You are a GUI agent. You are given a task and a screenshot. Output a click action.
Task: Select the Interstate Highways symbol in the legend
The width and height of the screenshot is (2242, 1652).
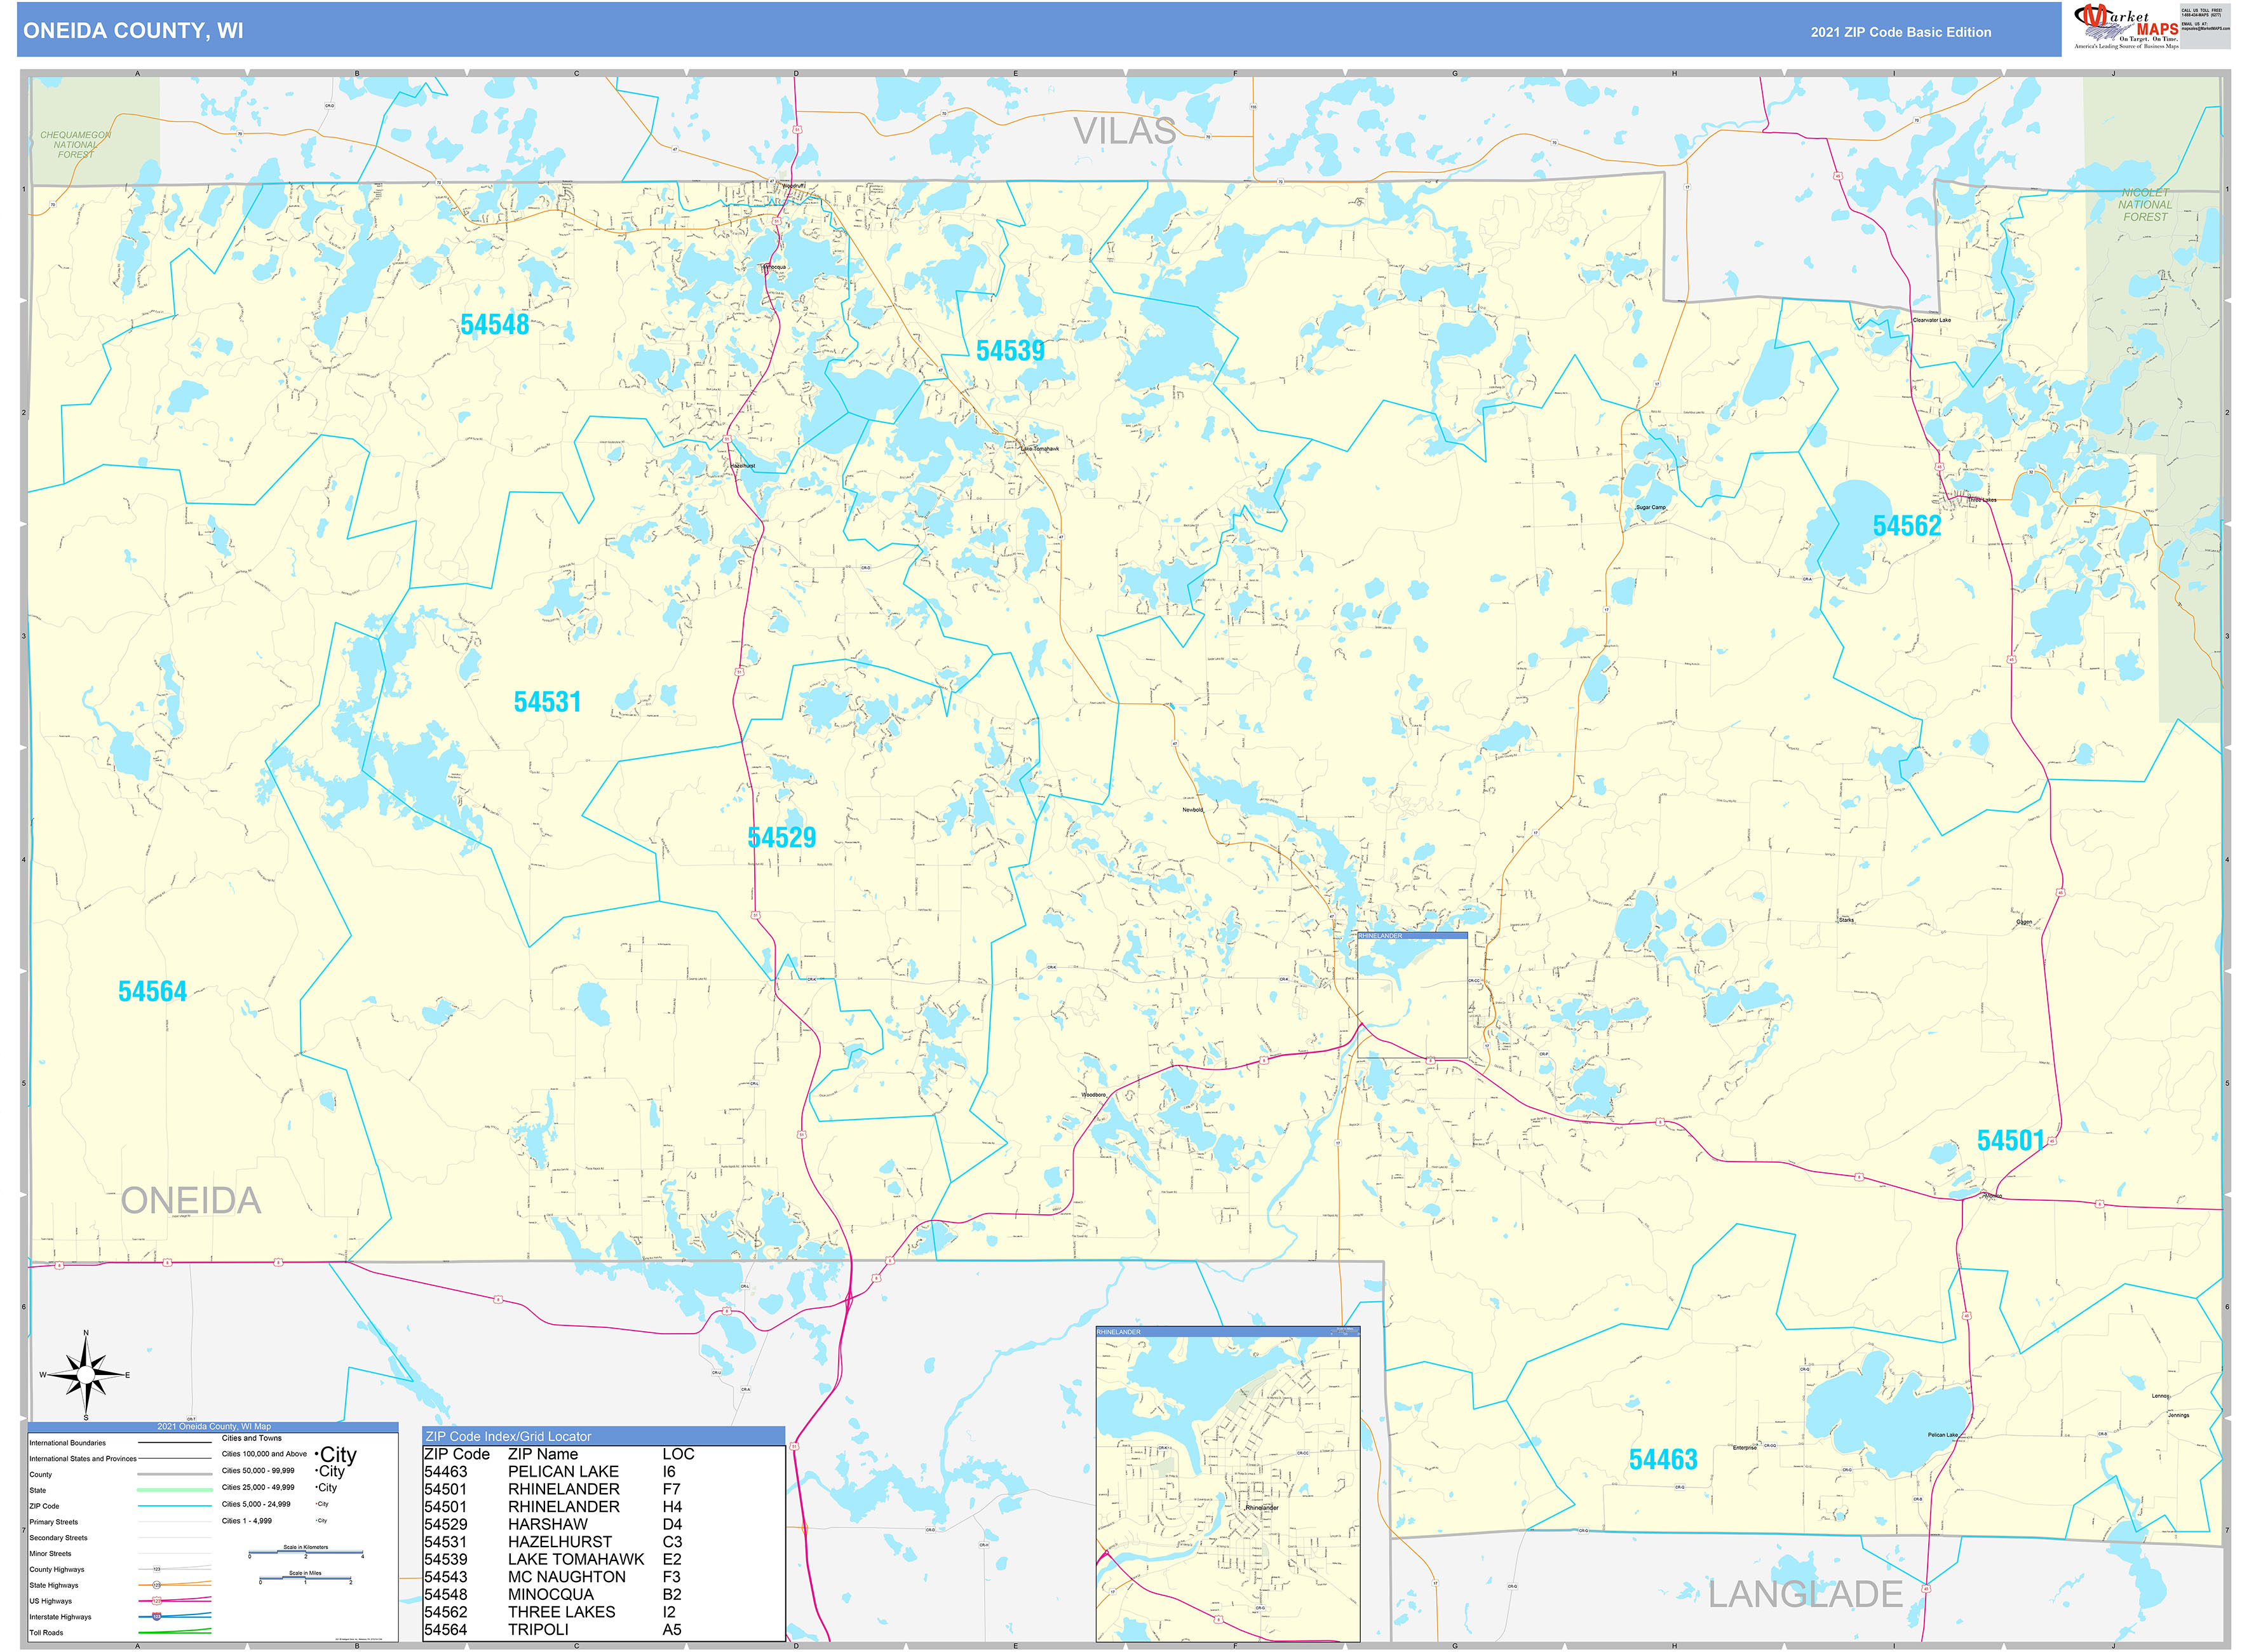click(157, 1617)
